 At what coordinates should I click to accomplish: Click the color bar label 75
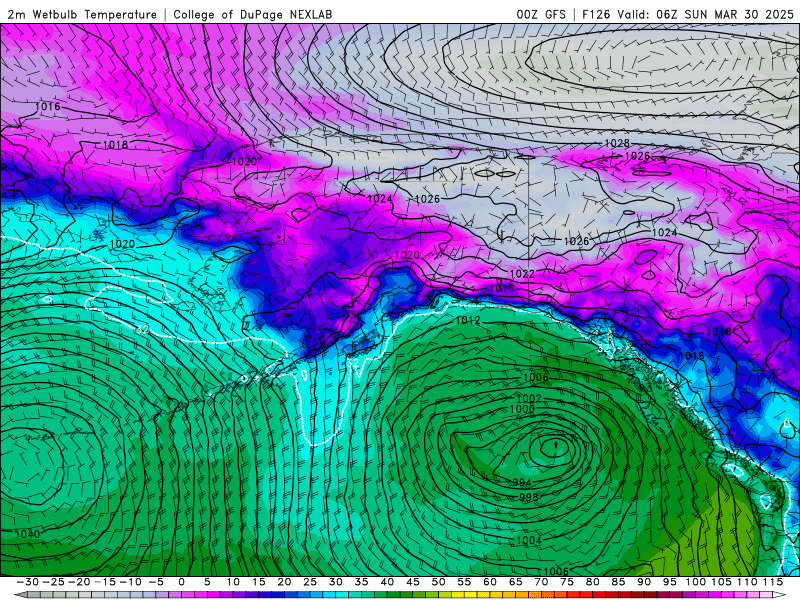(x=567, y=582)
